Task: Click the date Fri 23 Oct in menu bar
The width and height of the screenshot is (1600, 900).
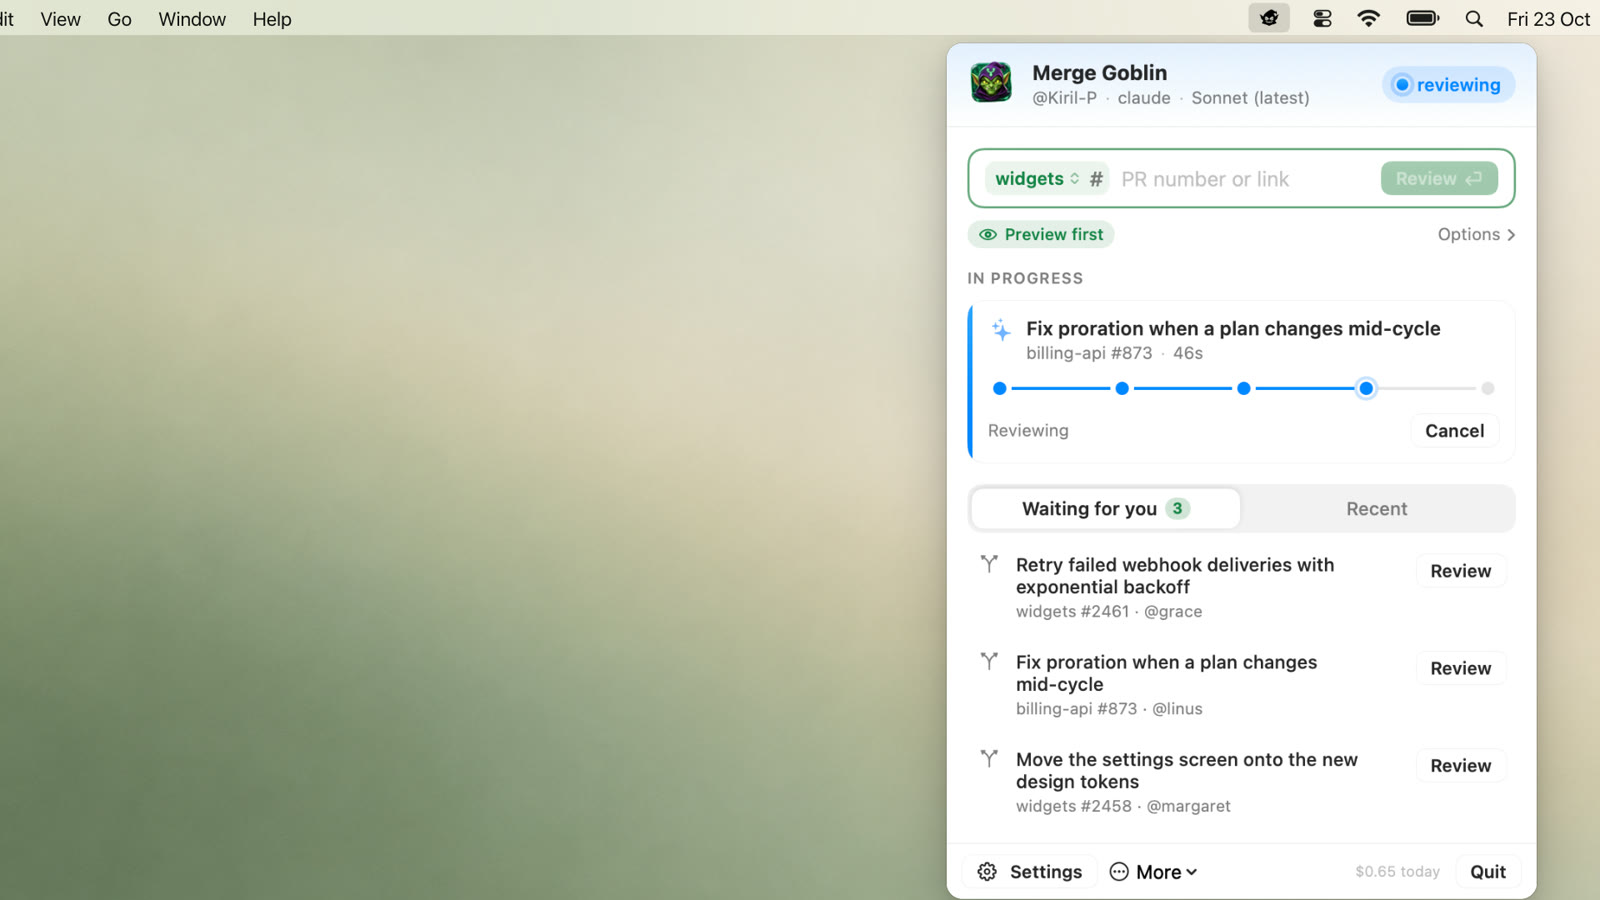Action: 1548,19
